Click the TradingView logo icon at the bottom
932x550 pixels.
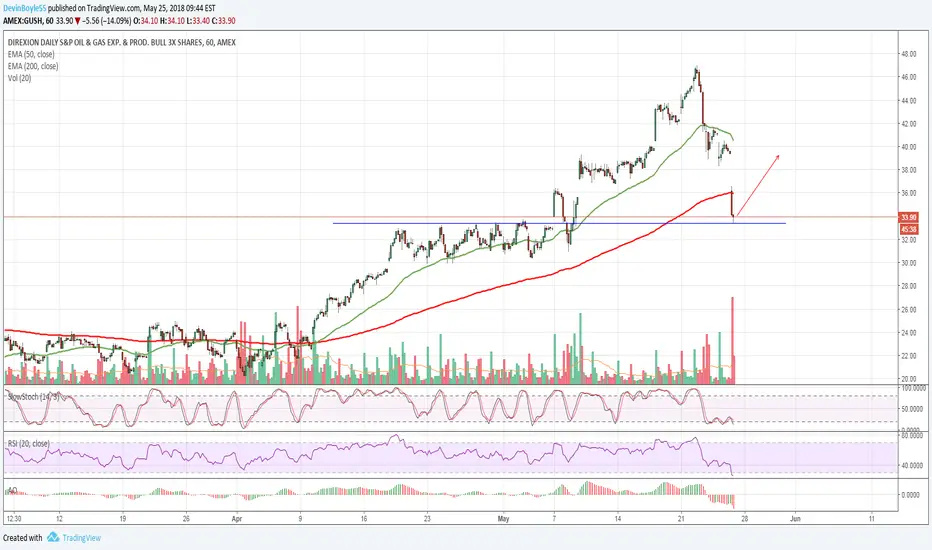53,538
